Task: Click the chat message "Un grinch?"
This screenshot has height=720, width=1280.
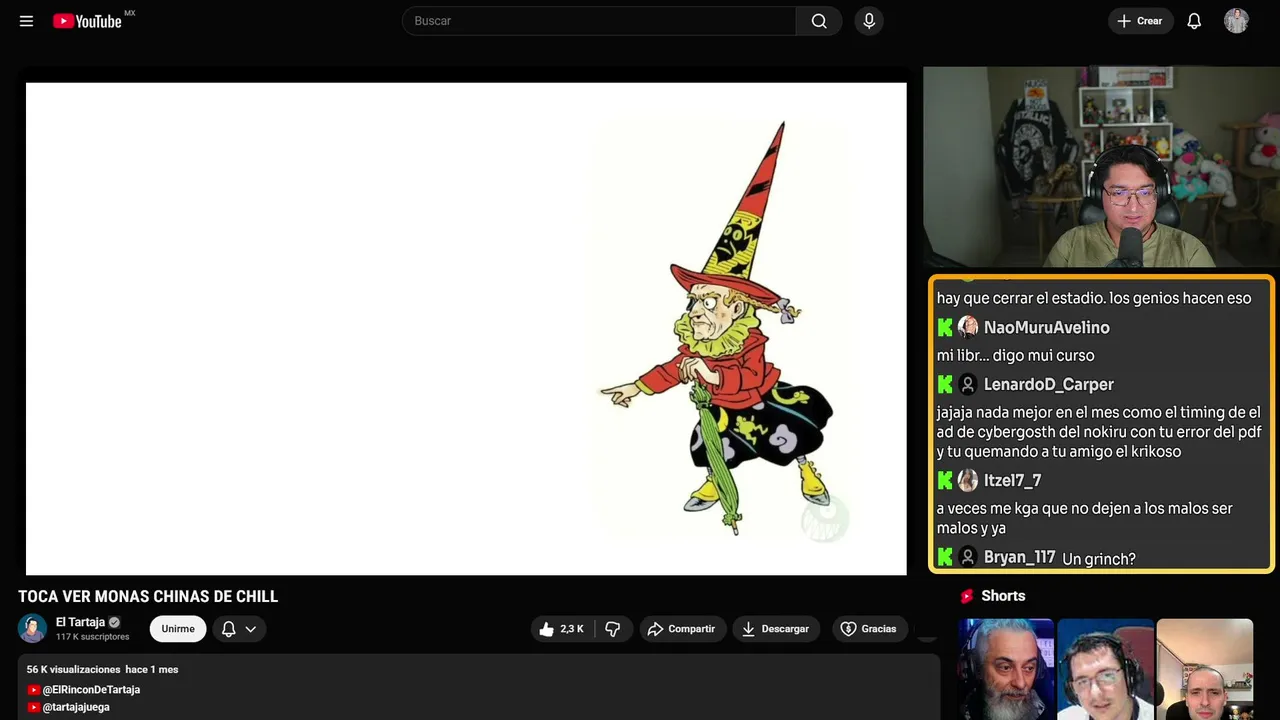Action: click(1099, 559)
